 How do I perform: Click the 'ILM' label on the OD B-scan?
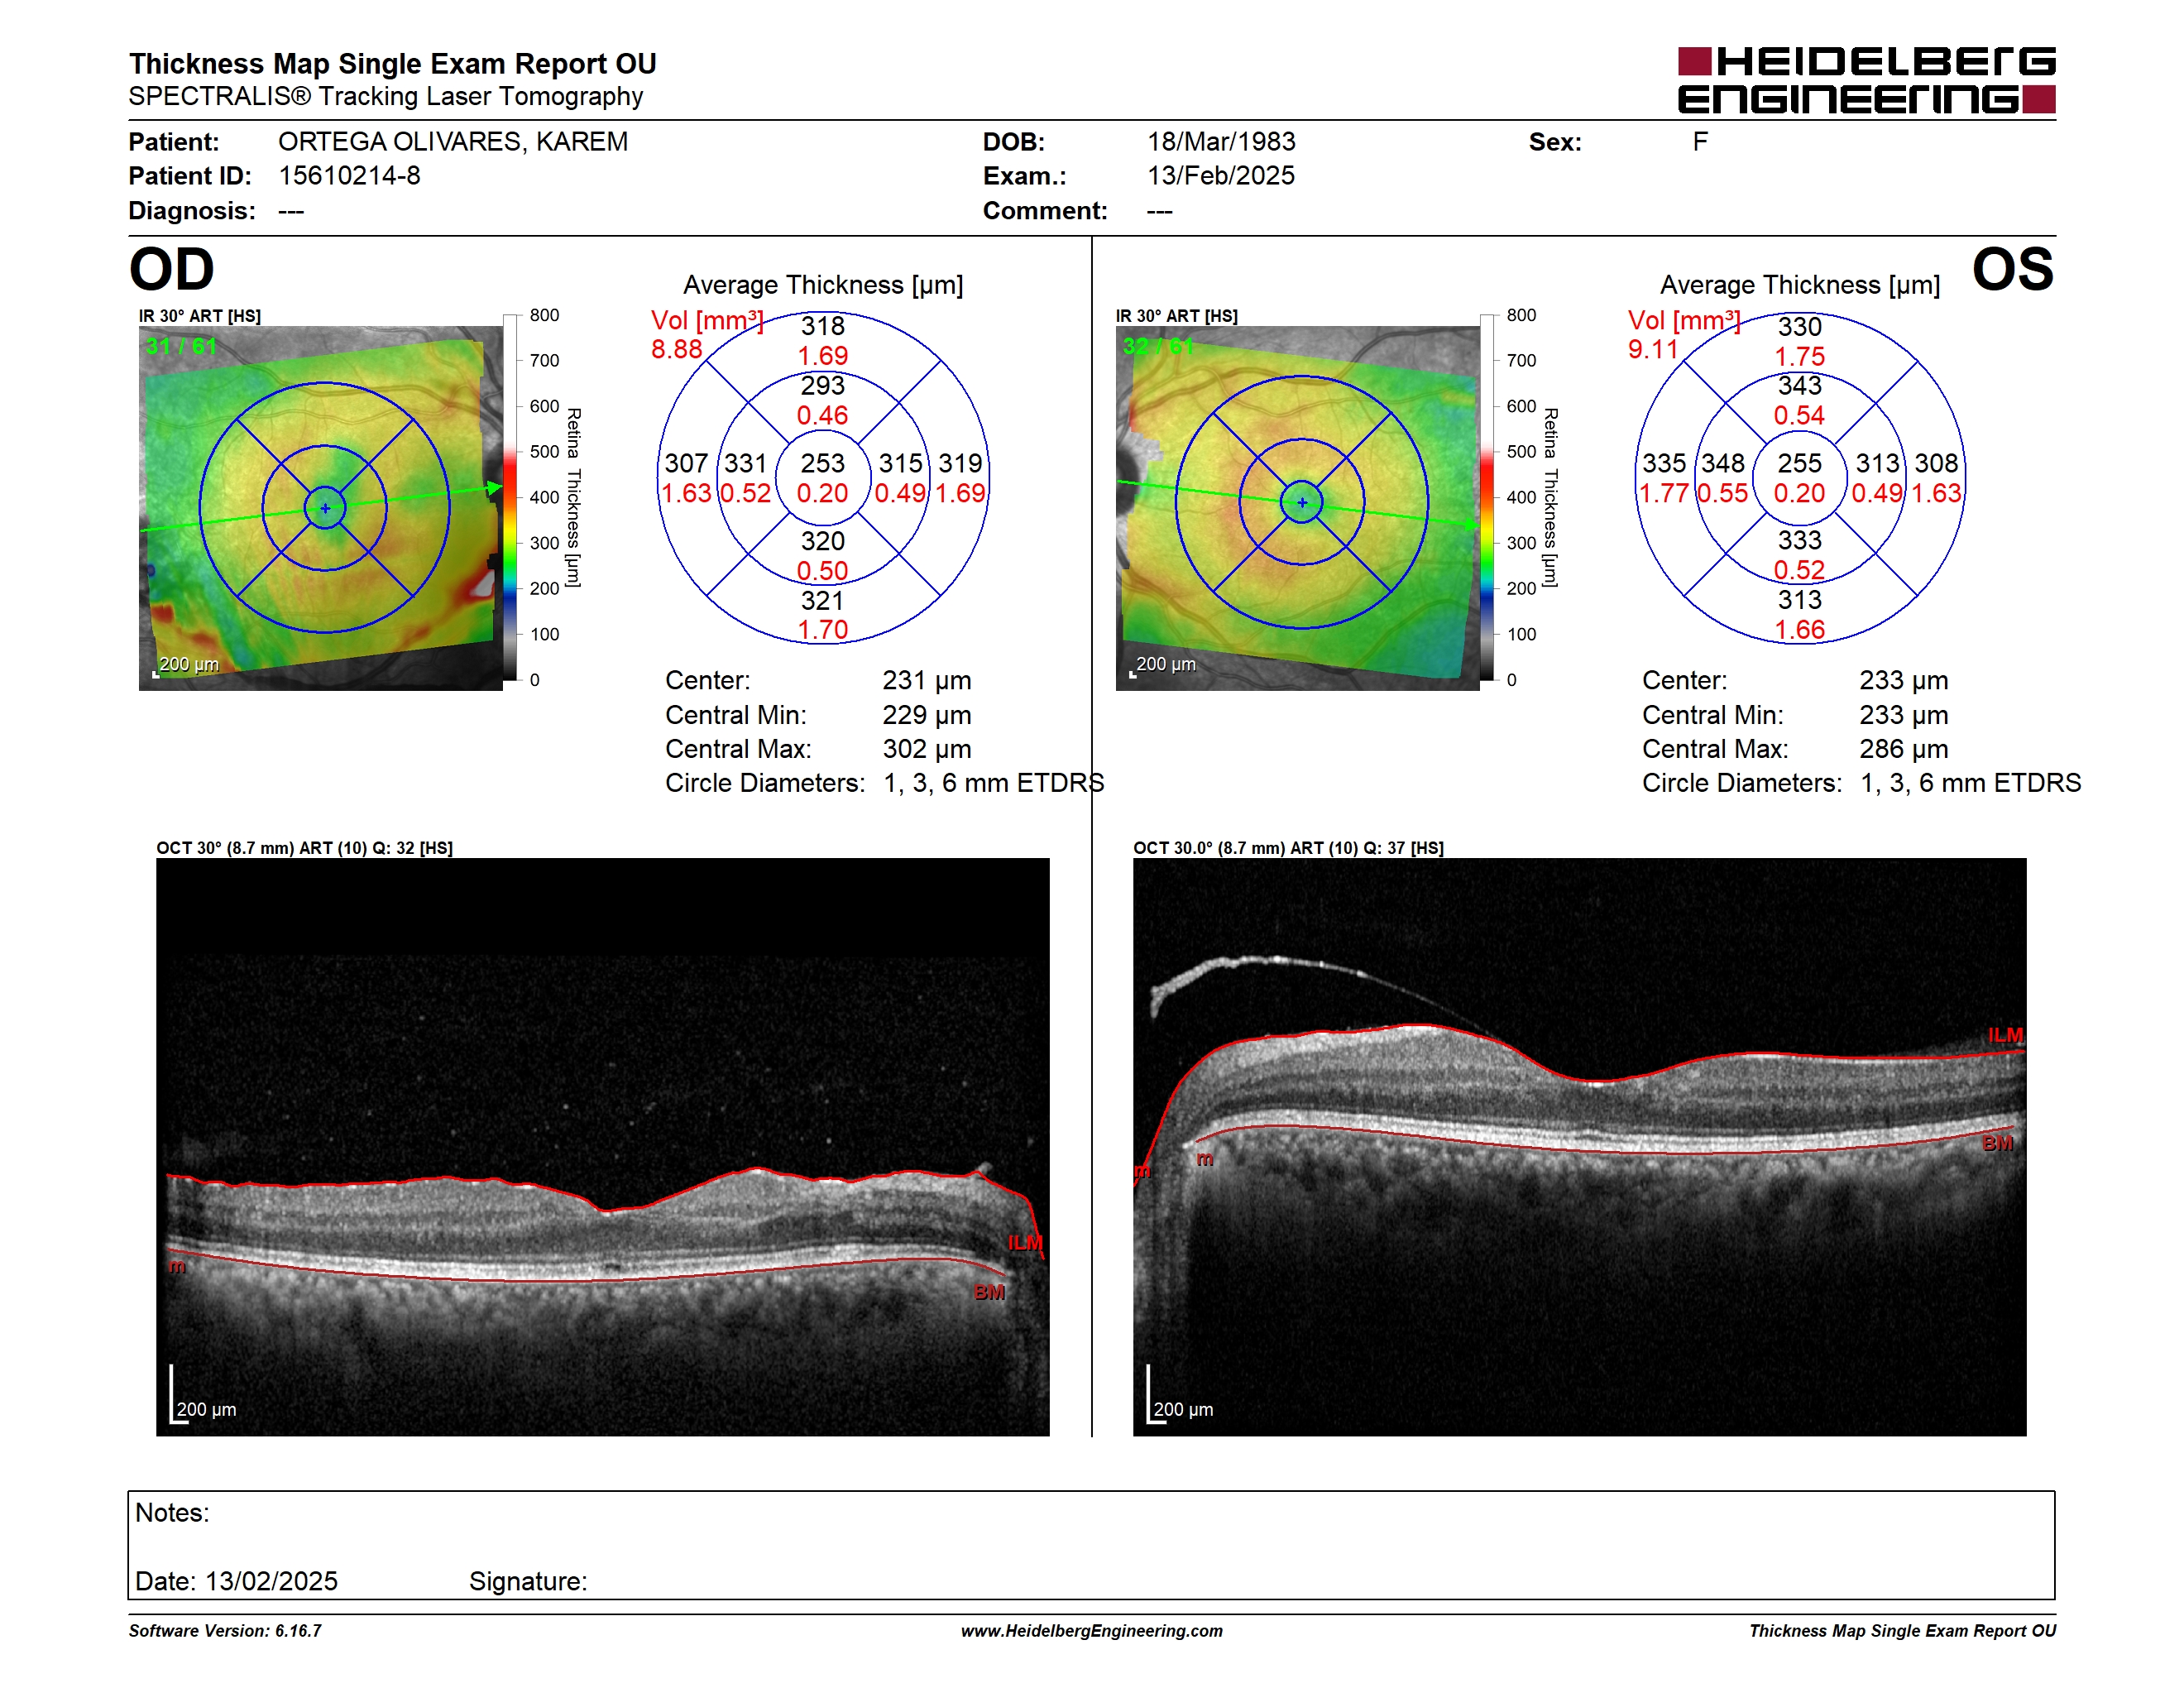(x=1025, y=1243)
